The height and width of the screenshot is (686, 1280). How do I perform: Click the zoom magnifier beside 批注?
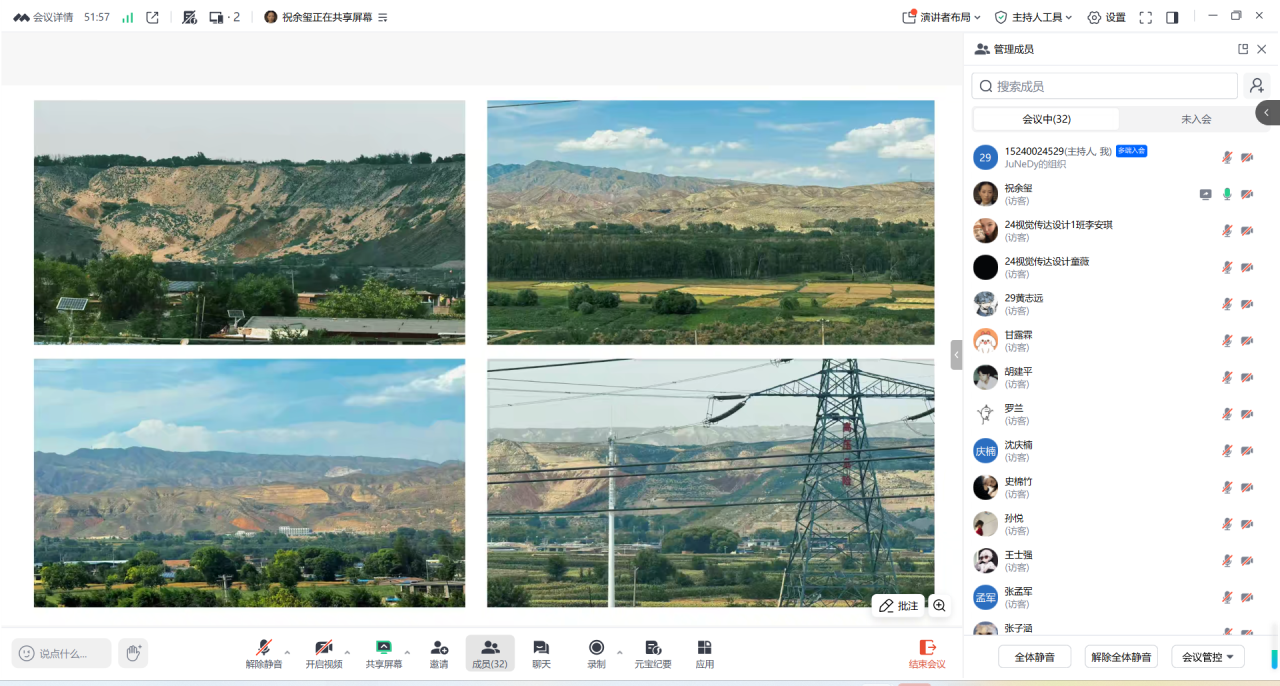pos(939,606)
